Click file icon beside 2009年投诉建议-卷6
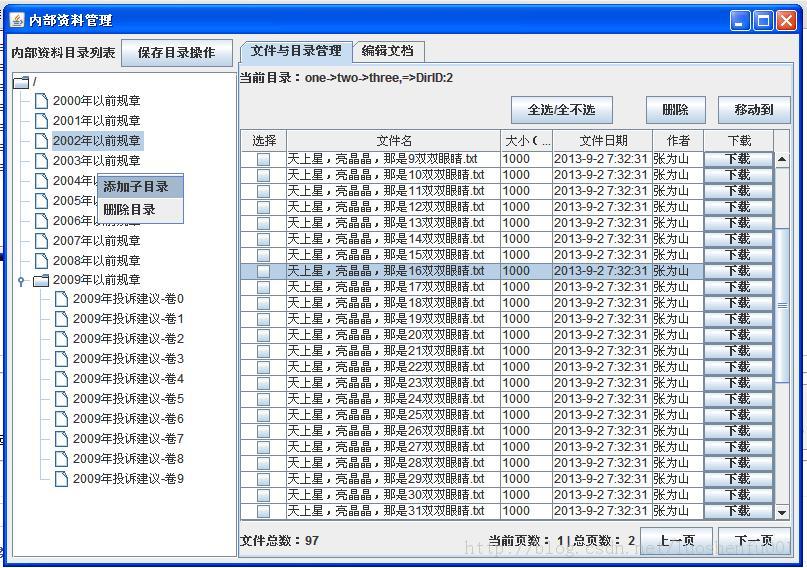 point(61,419)
